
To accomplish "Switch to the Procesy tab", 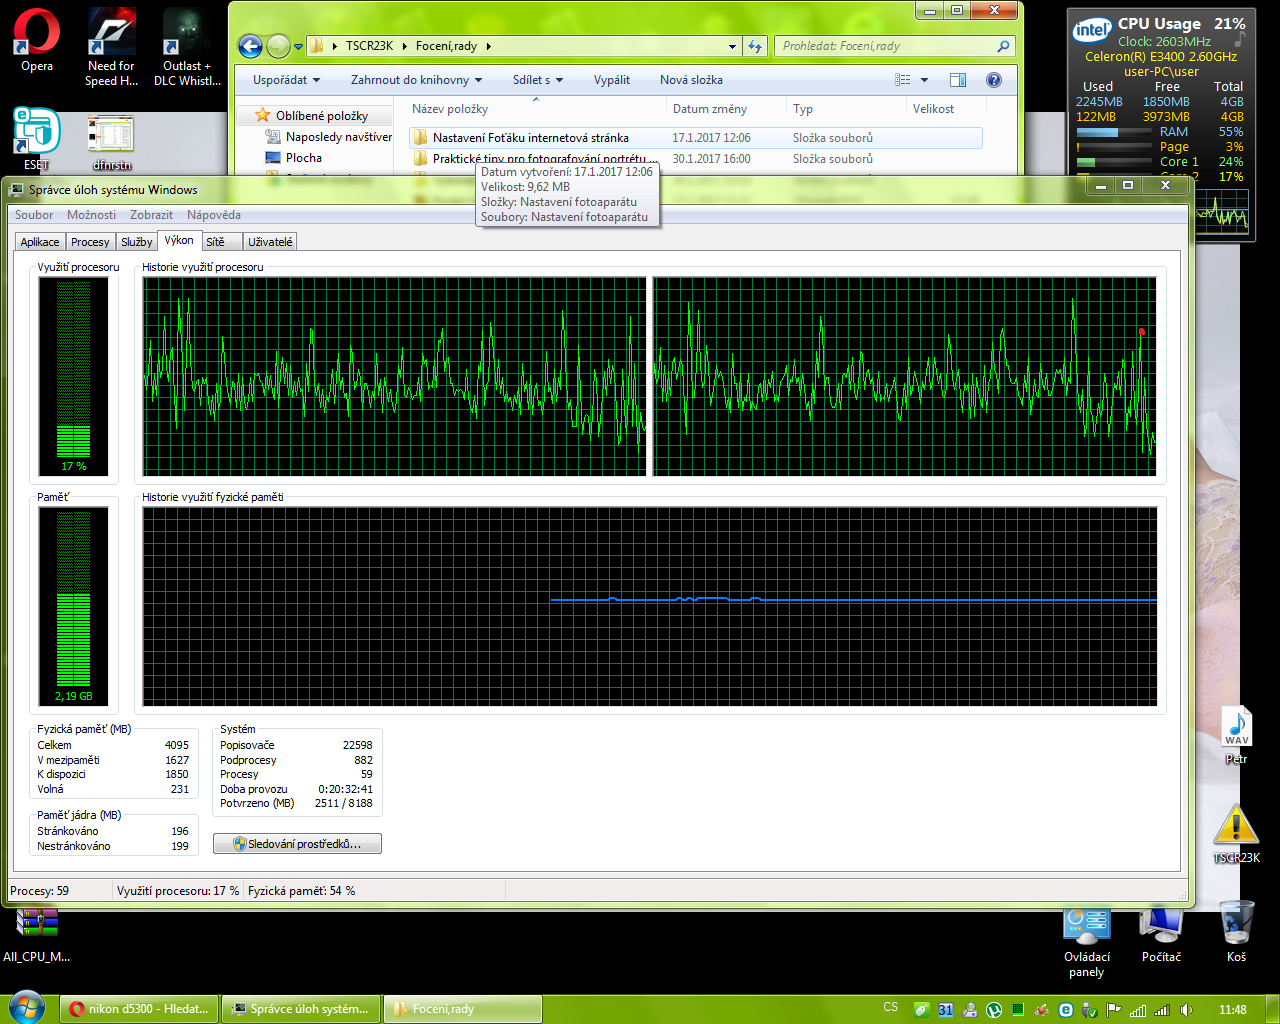I will 90,242.
